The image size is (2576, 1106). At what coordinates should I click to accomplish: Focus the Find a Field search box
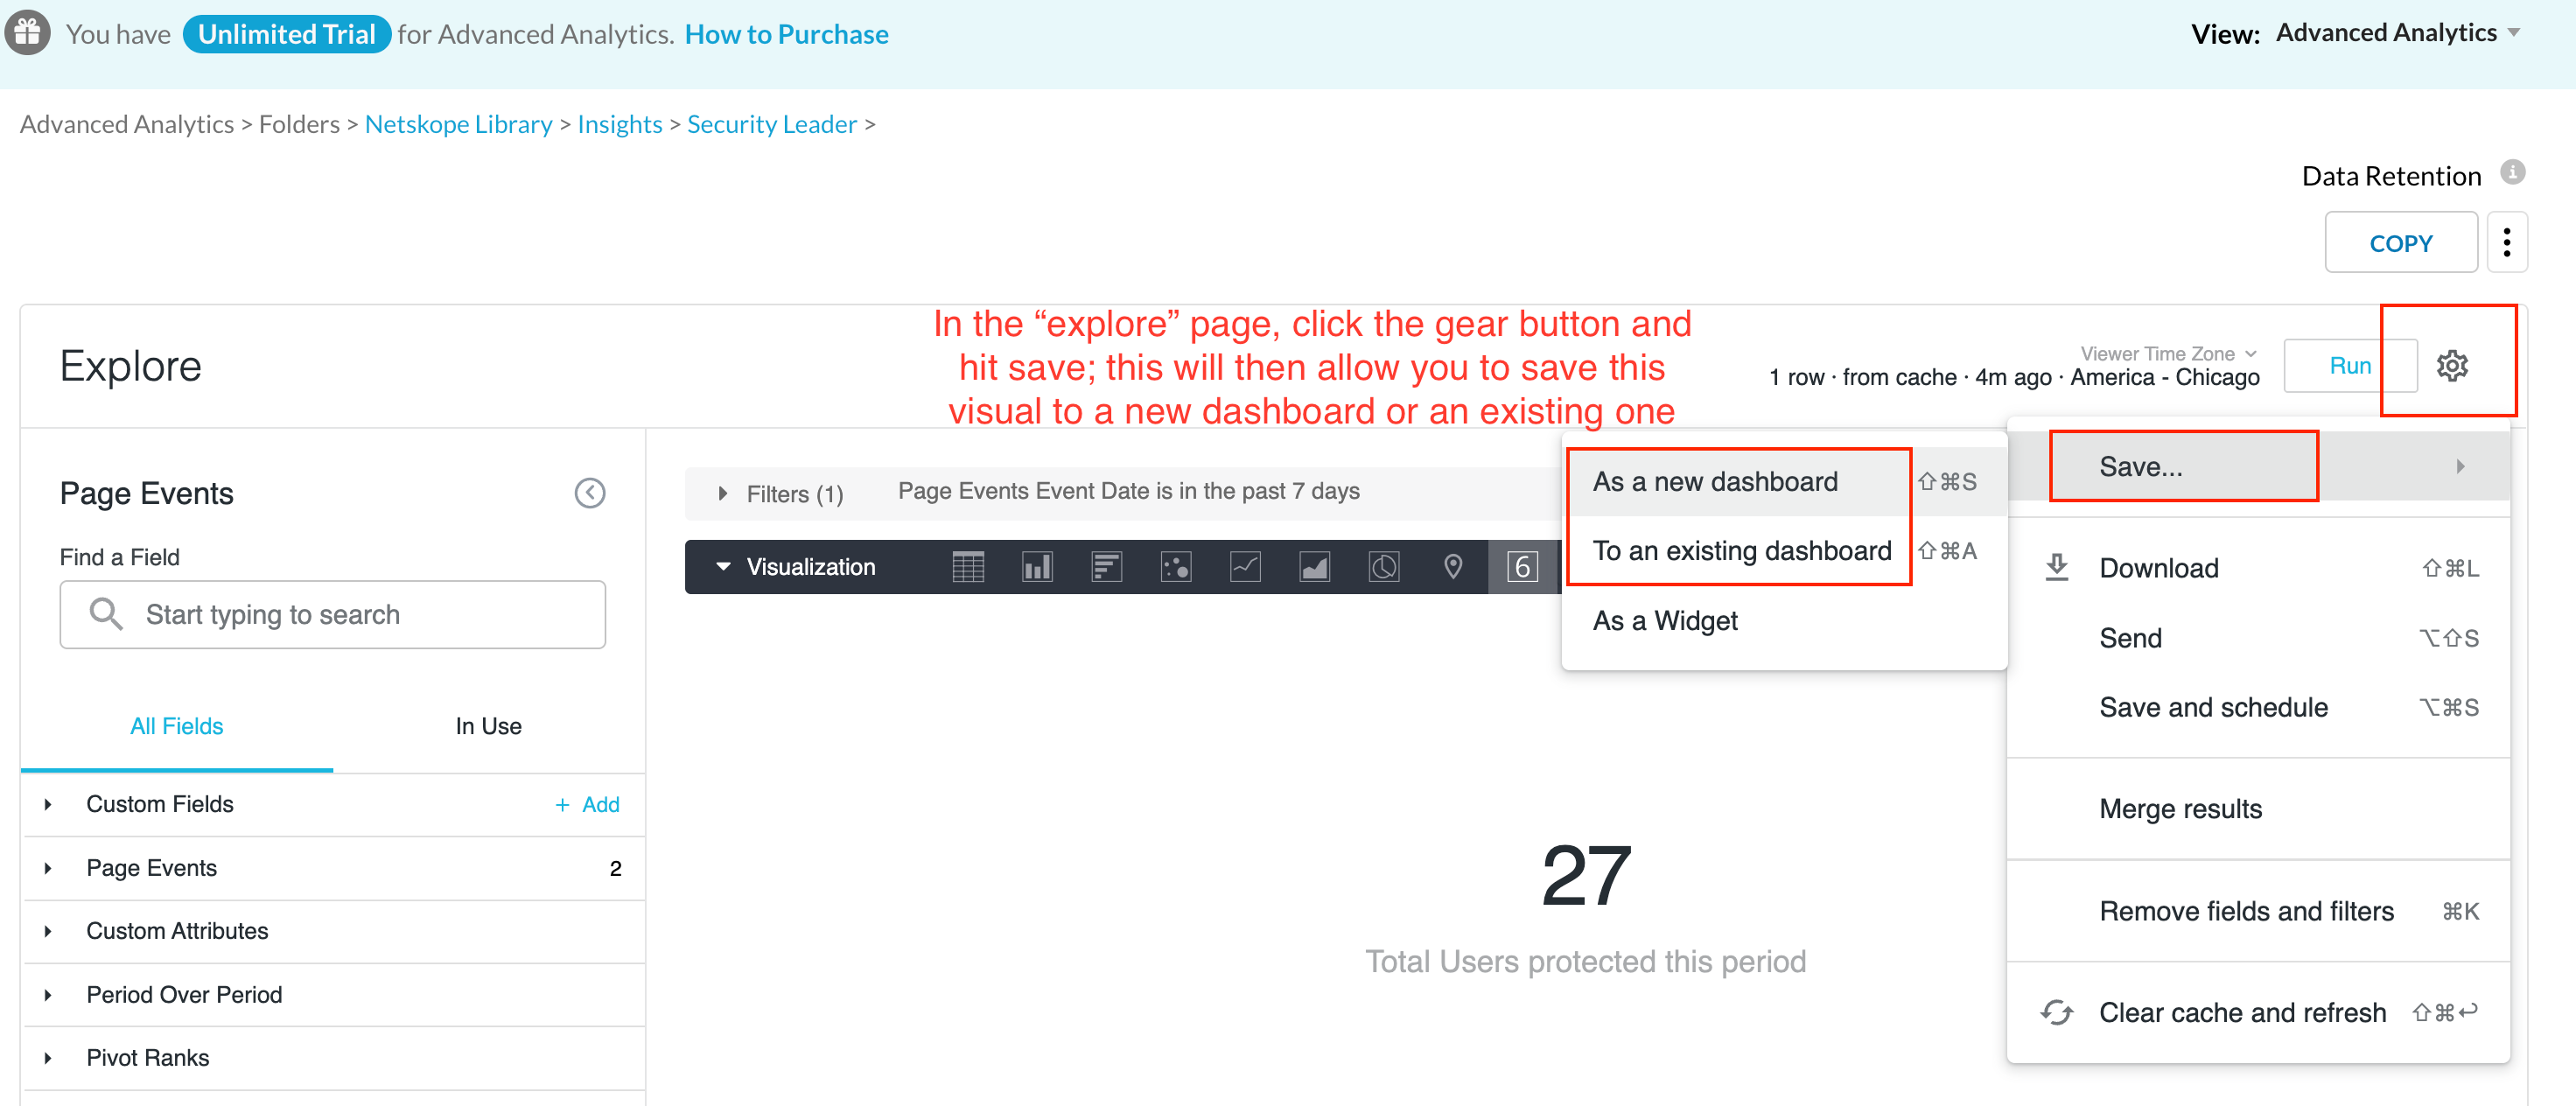tap(332, 614)
